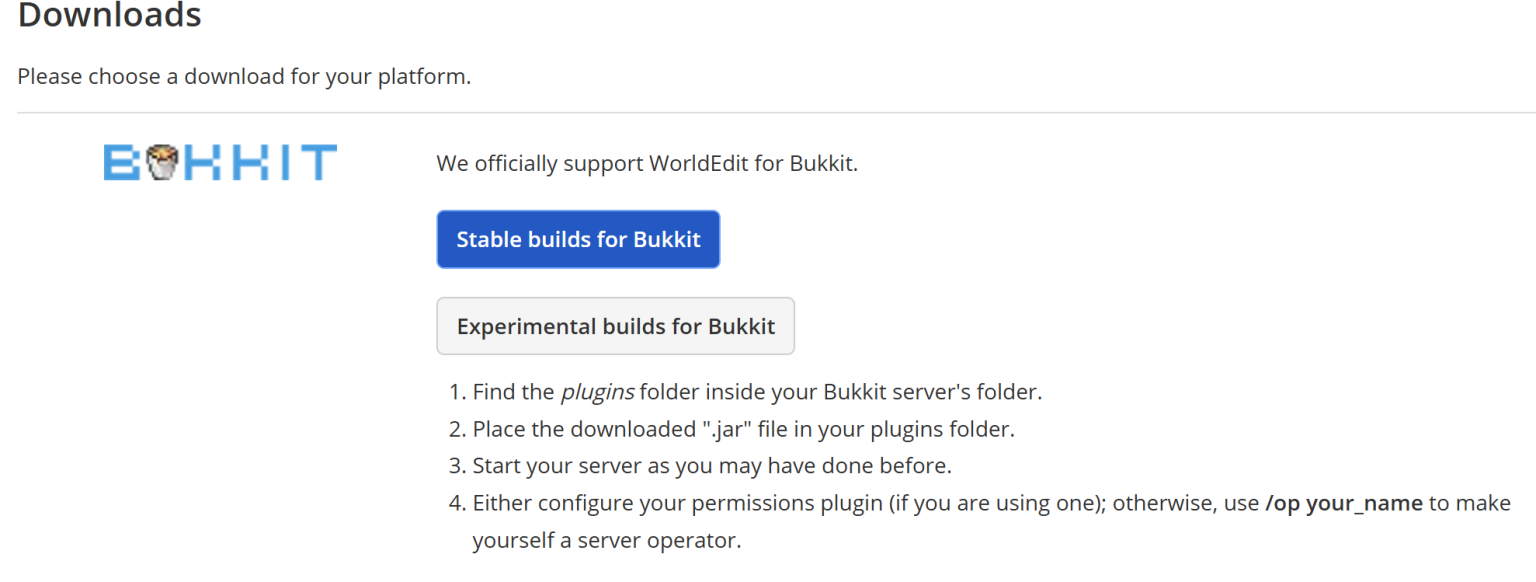Viewport: 1536px width, 582px height.
Task: Click the list number 4 marker
Action: click(456, 504)
